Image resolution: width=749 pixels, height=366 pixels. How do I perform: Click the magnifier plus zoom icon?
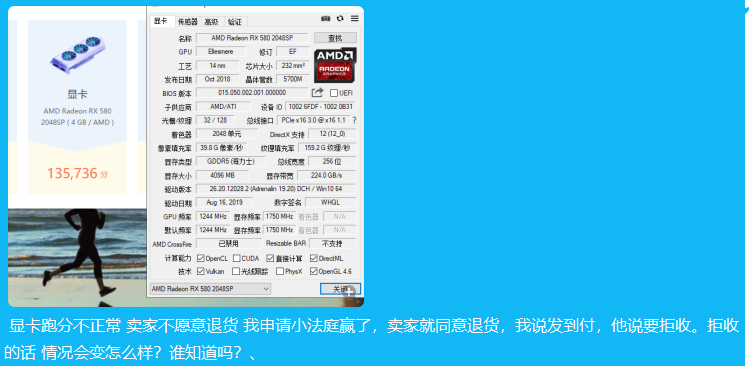[350, 291]
